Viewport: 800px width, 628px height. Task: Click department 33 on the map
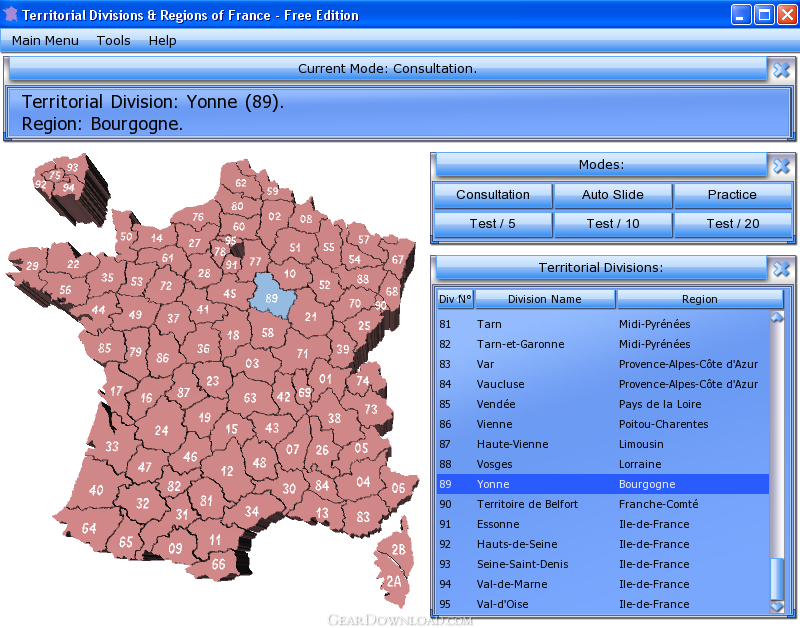[112, 446]
